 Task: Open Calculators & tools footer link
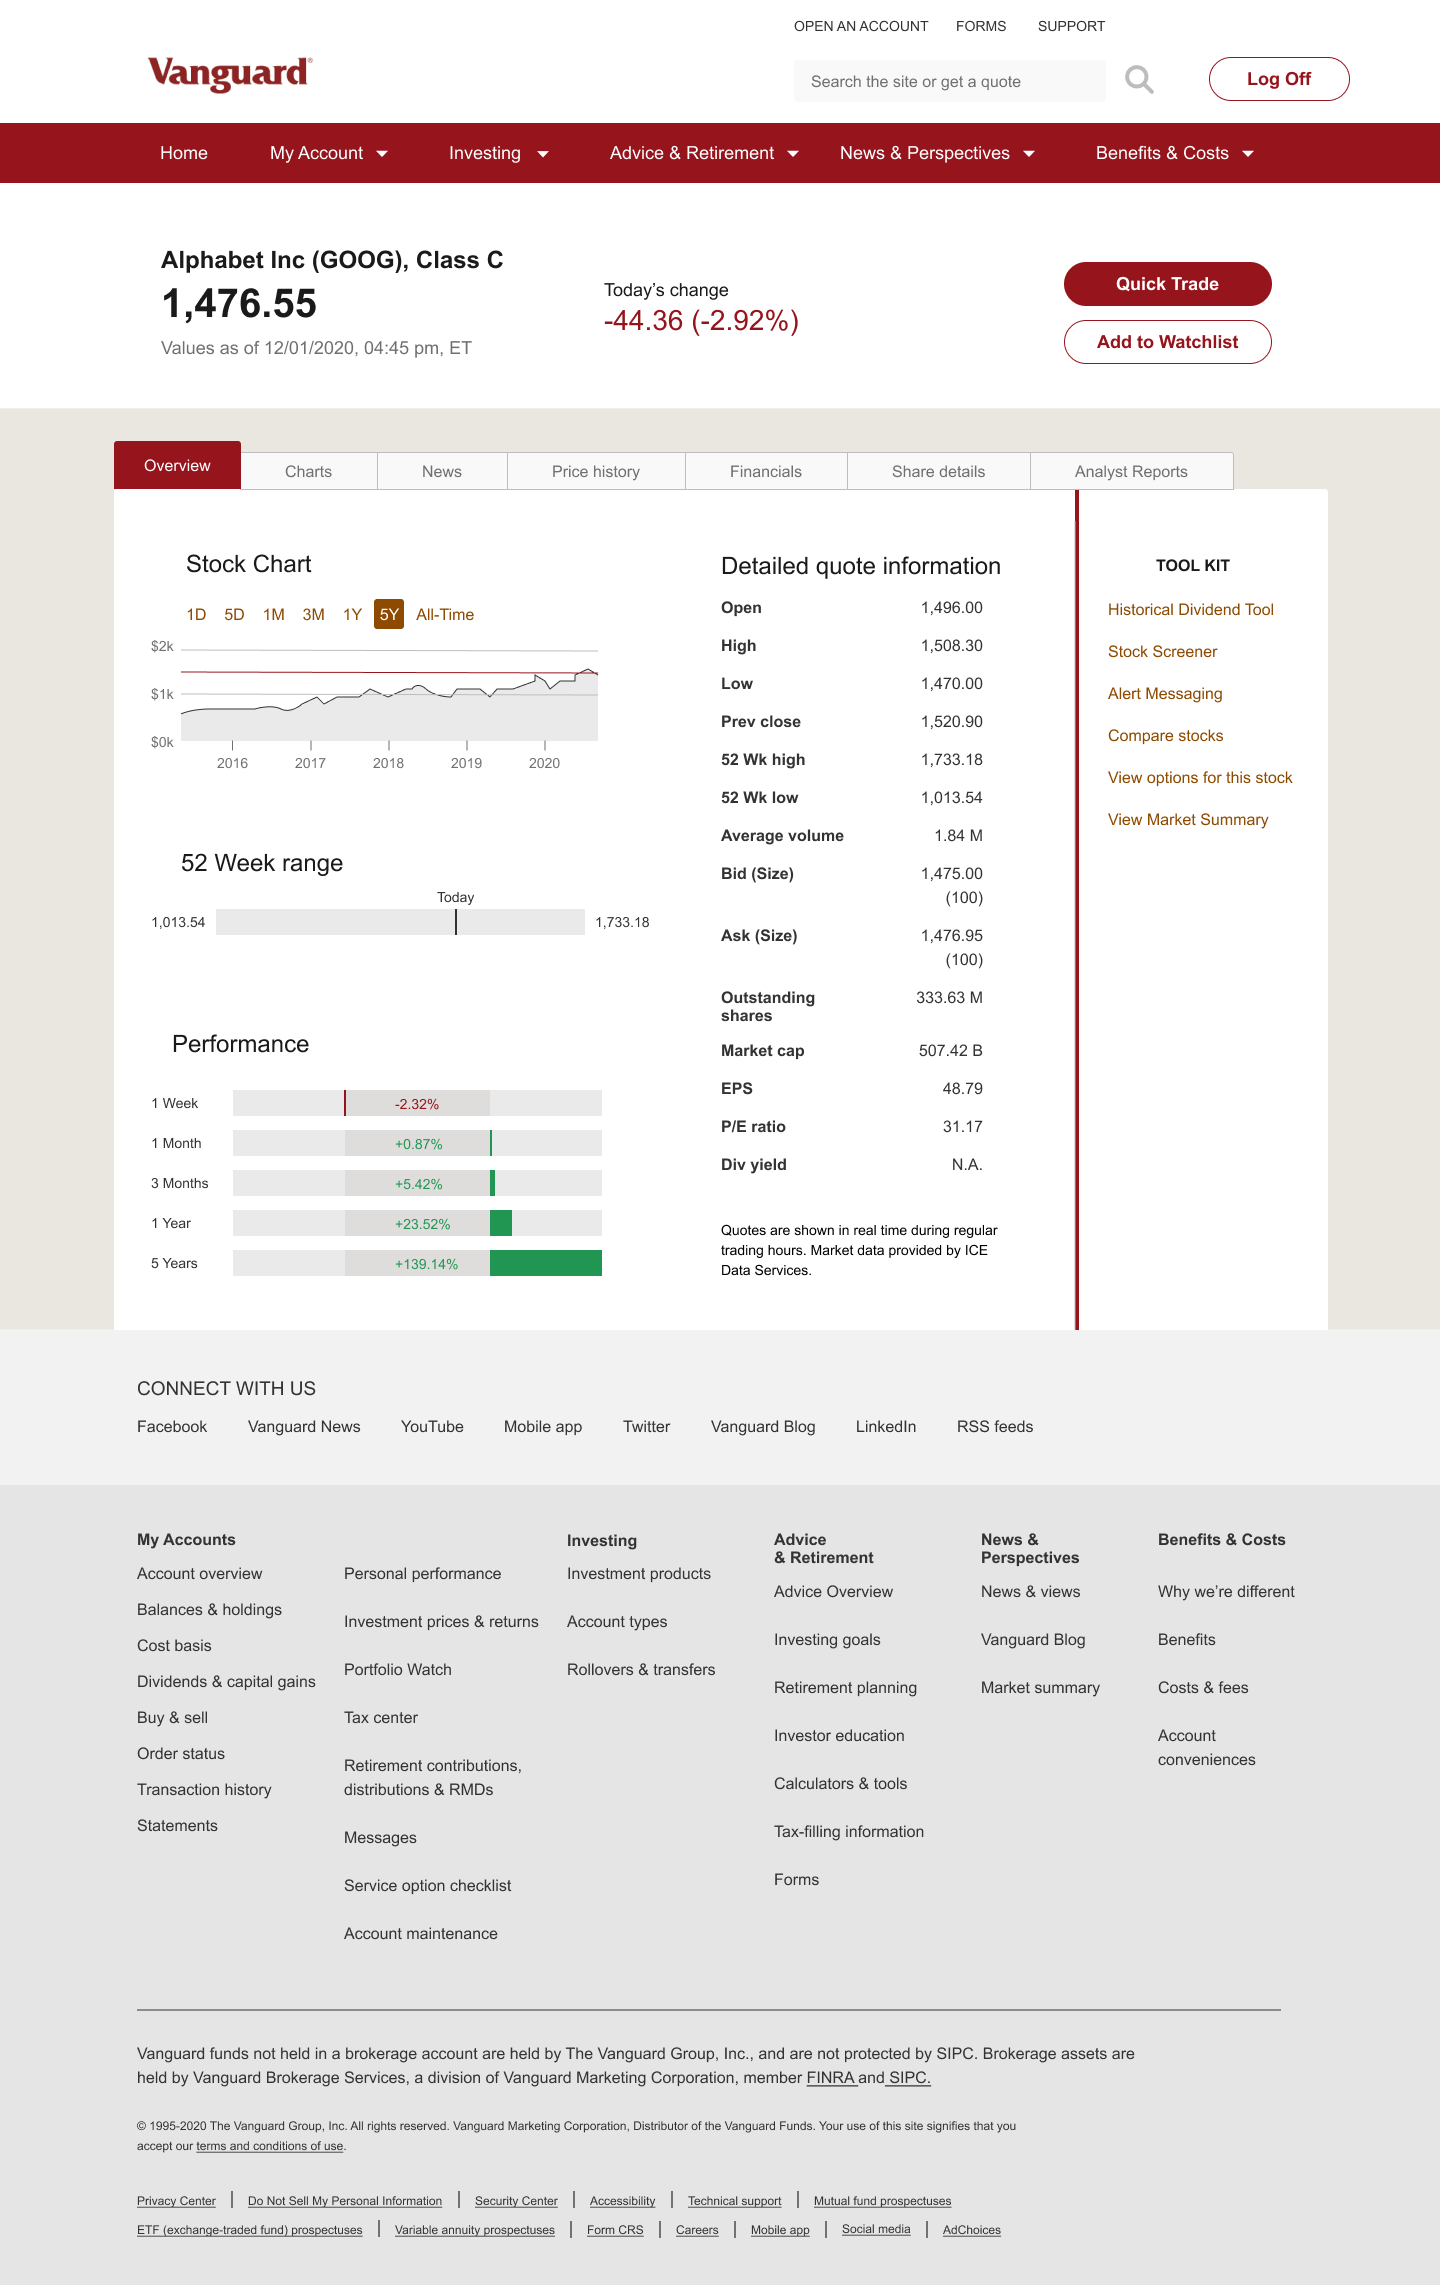pyautogui.click(x=840, y=1783)
